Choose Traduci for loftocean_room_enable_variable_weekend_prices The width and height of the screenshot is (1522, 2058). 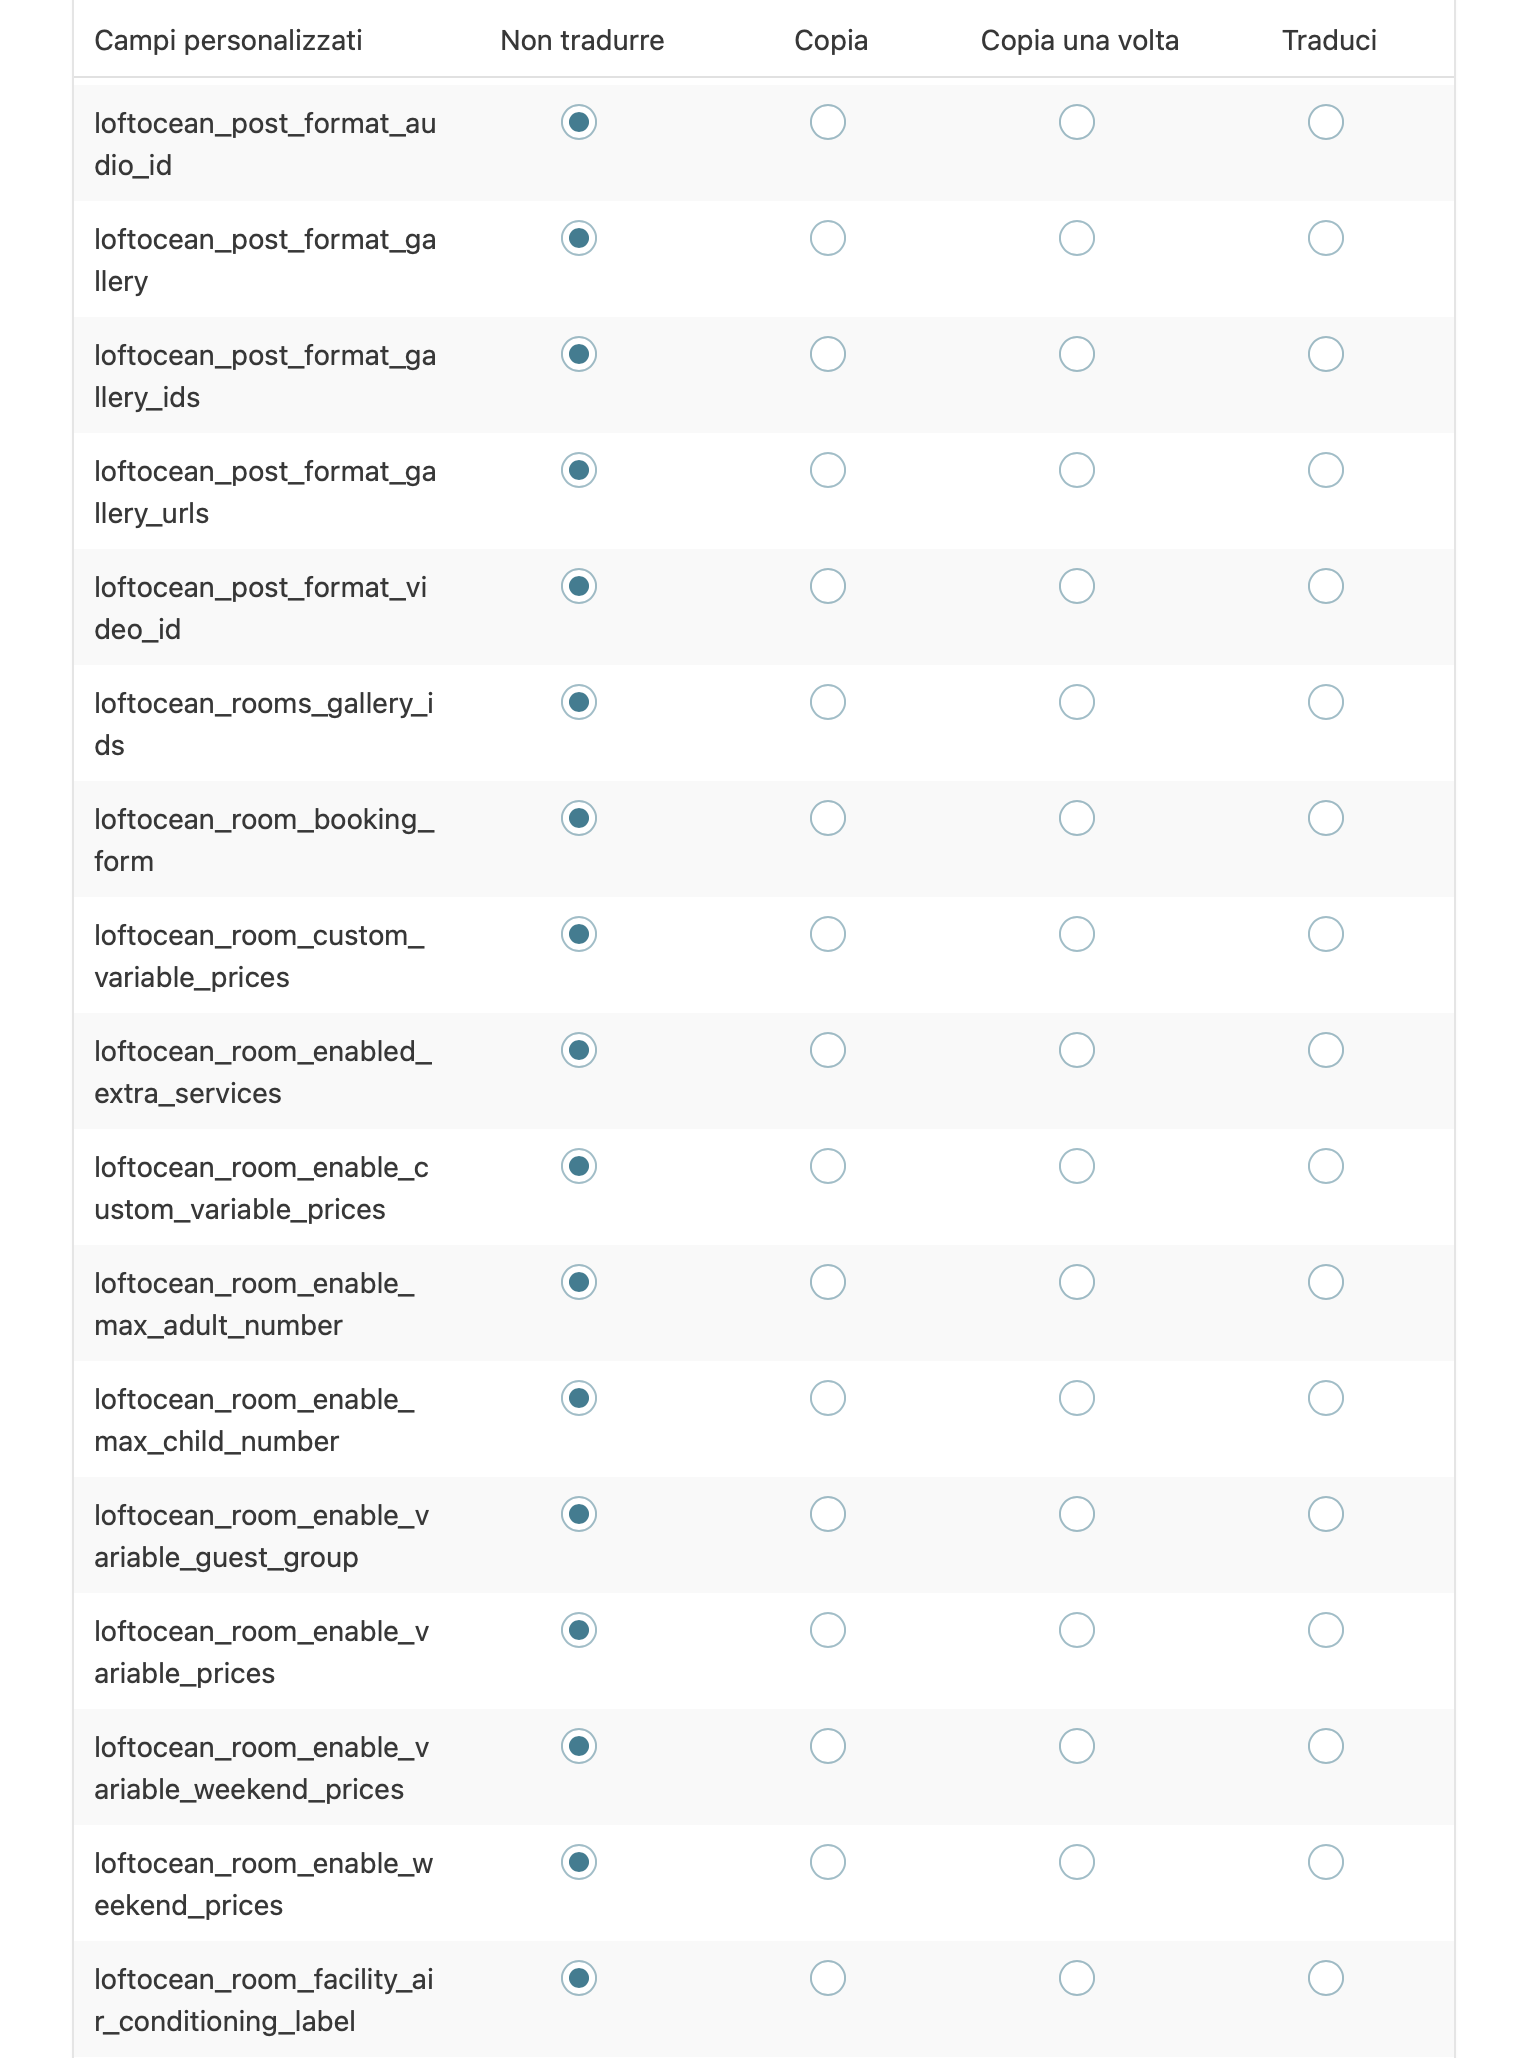pos(1326,1746)
